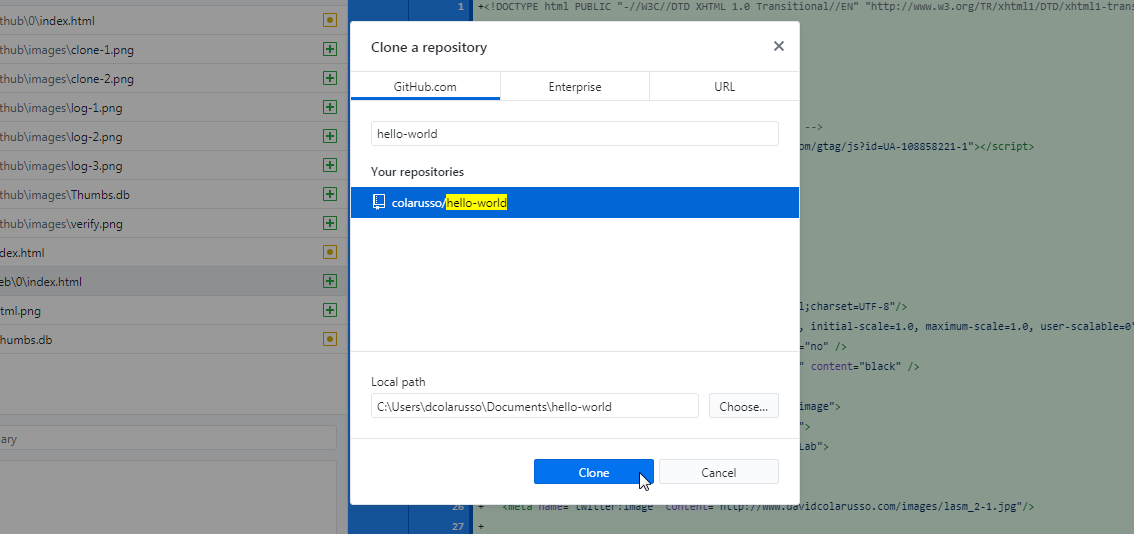
Task: Select the log-3.png changed file
Action: pyautogui.click(x=174, y=166)
